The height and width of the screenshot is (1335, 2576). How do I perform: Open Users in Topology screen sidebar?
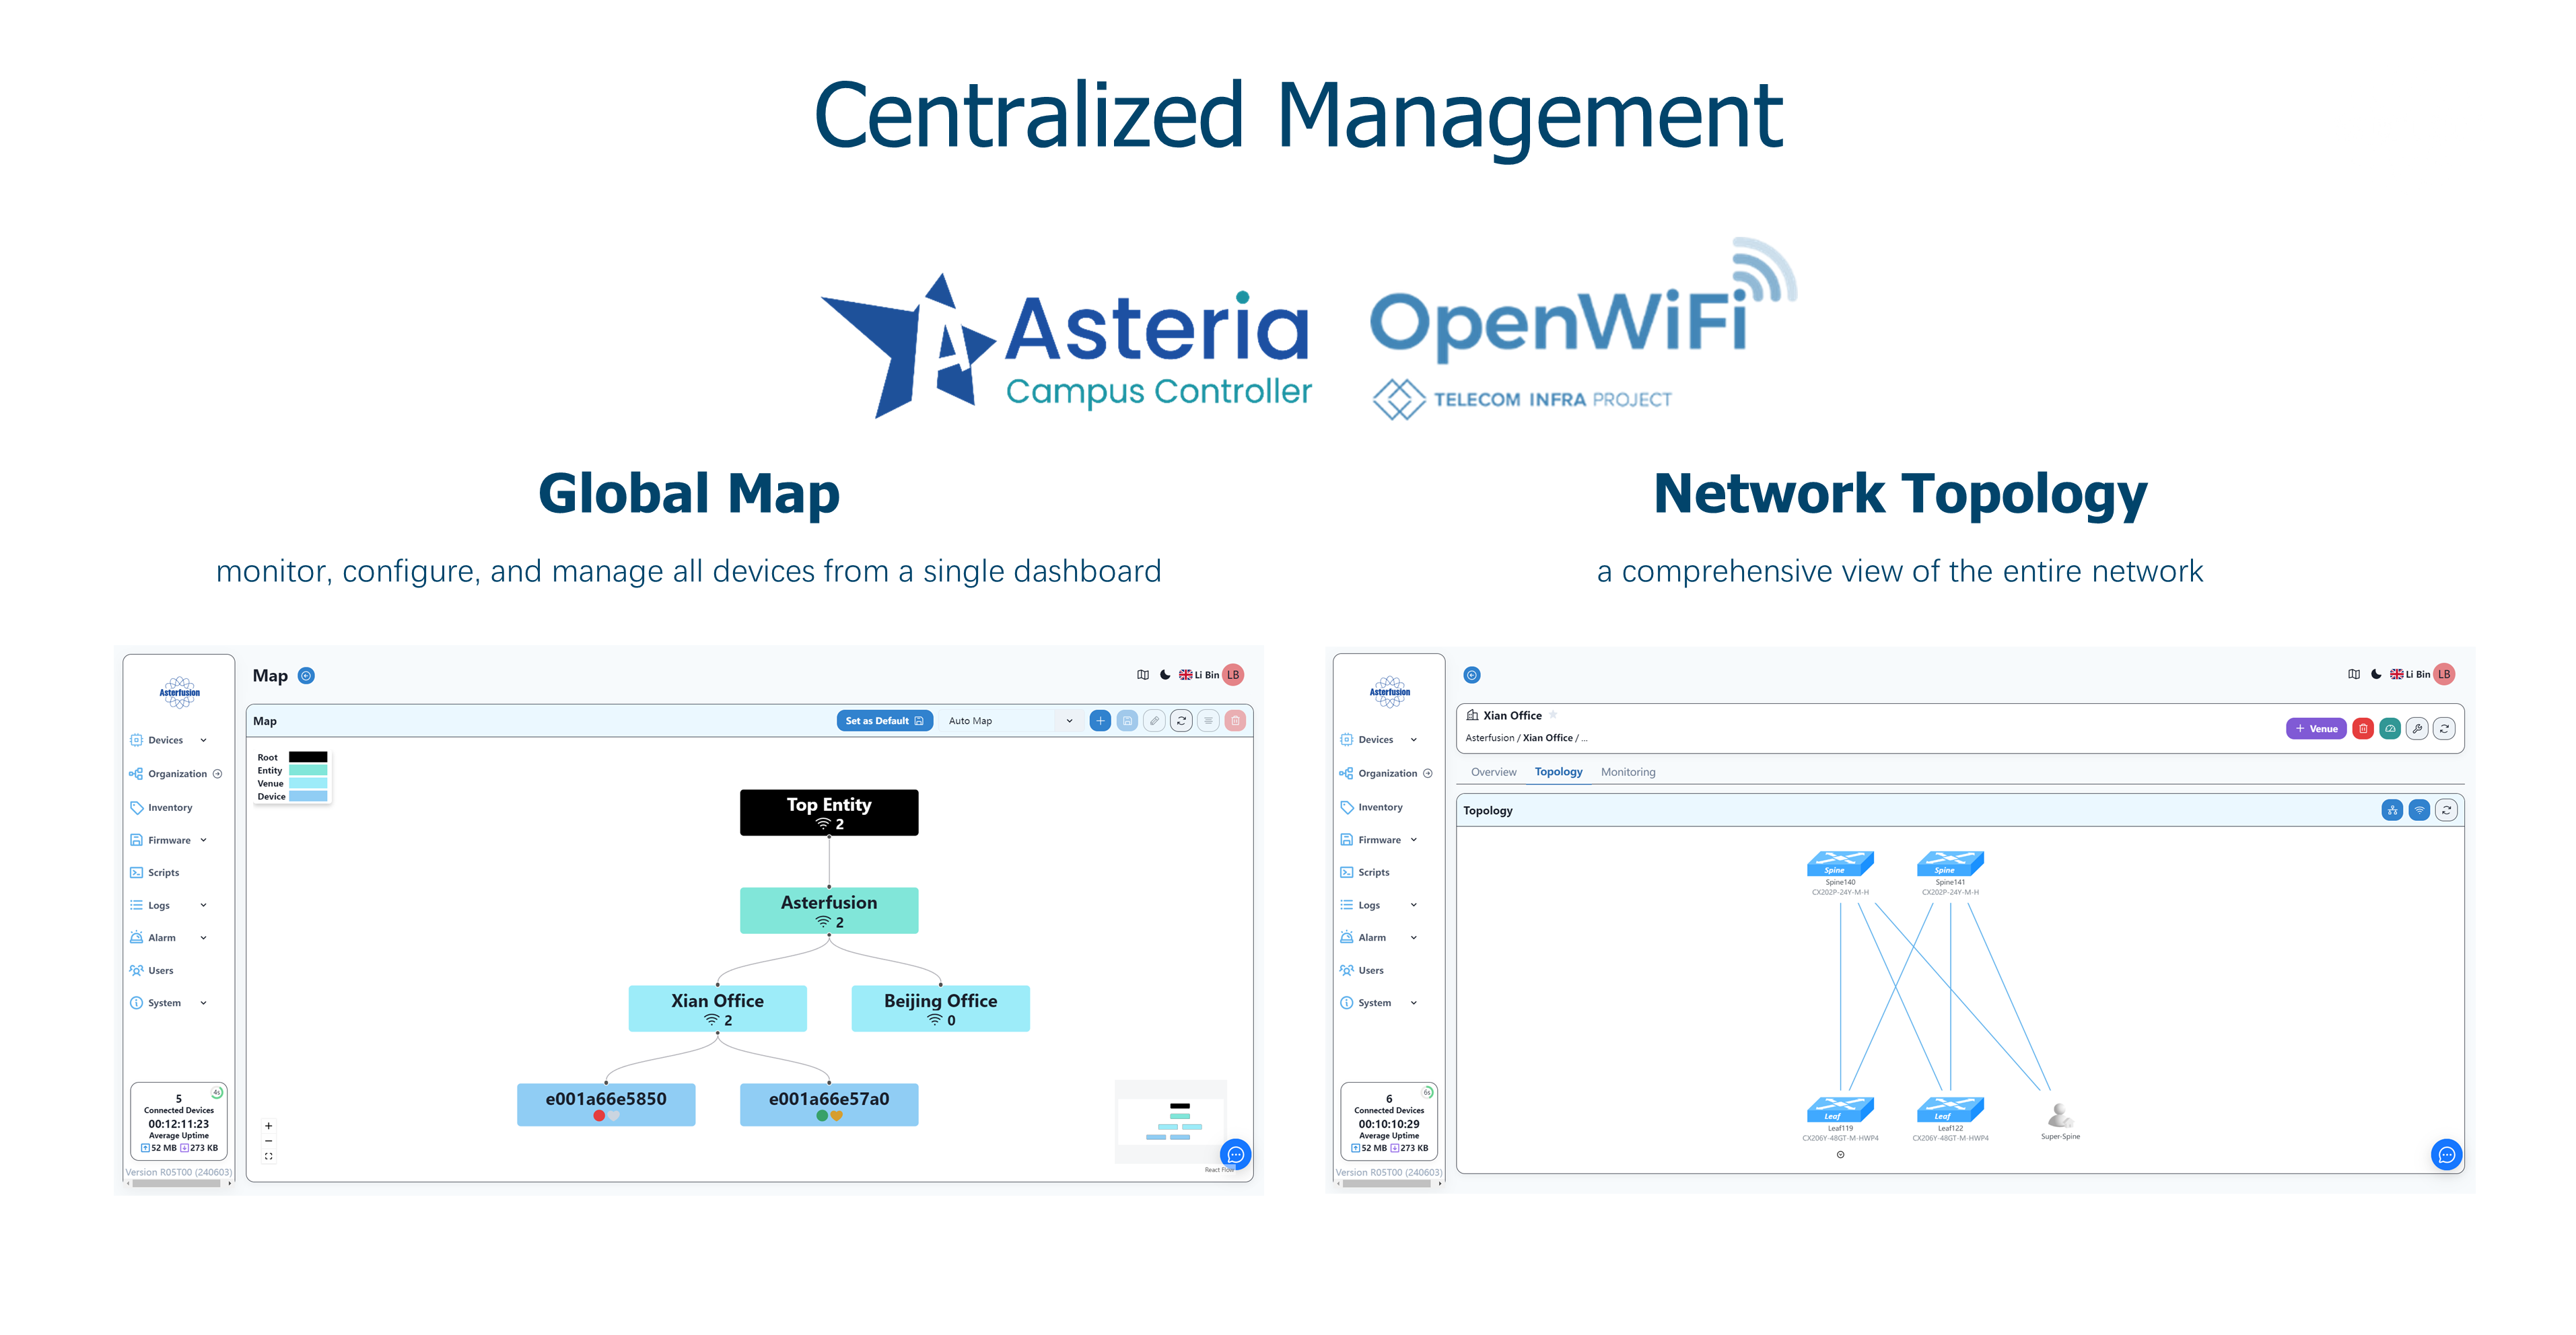[1362, 970]
